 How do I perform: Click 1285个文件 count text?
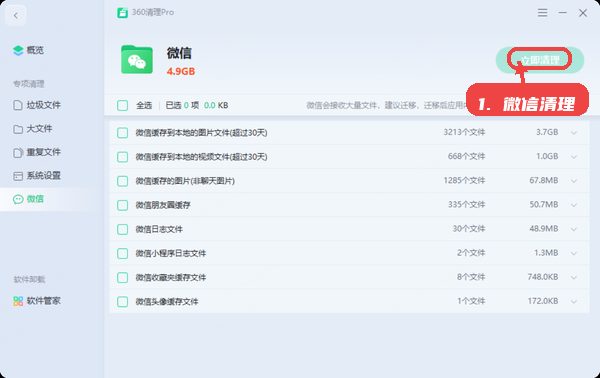coord(464,181)
